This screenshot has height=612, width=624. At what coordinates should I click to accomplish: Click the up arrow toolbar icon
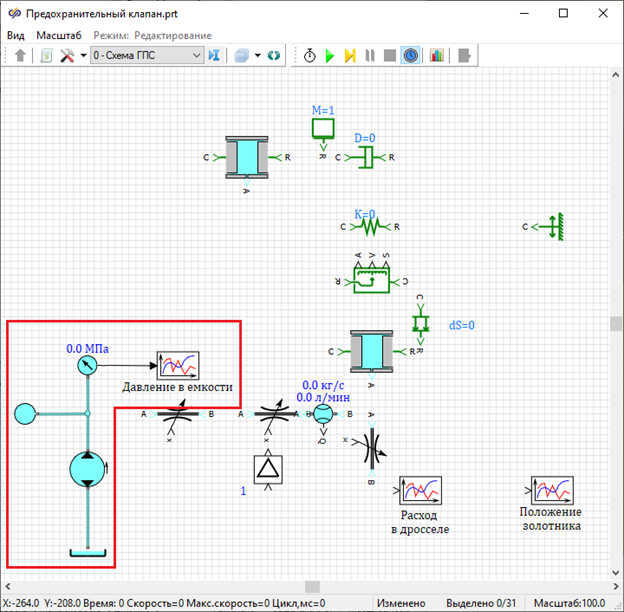(21, 56)
